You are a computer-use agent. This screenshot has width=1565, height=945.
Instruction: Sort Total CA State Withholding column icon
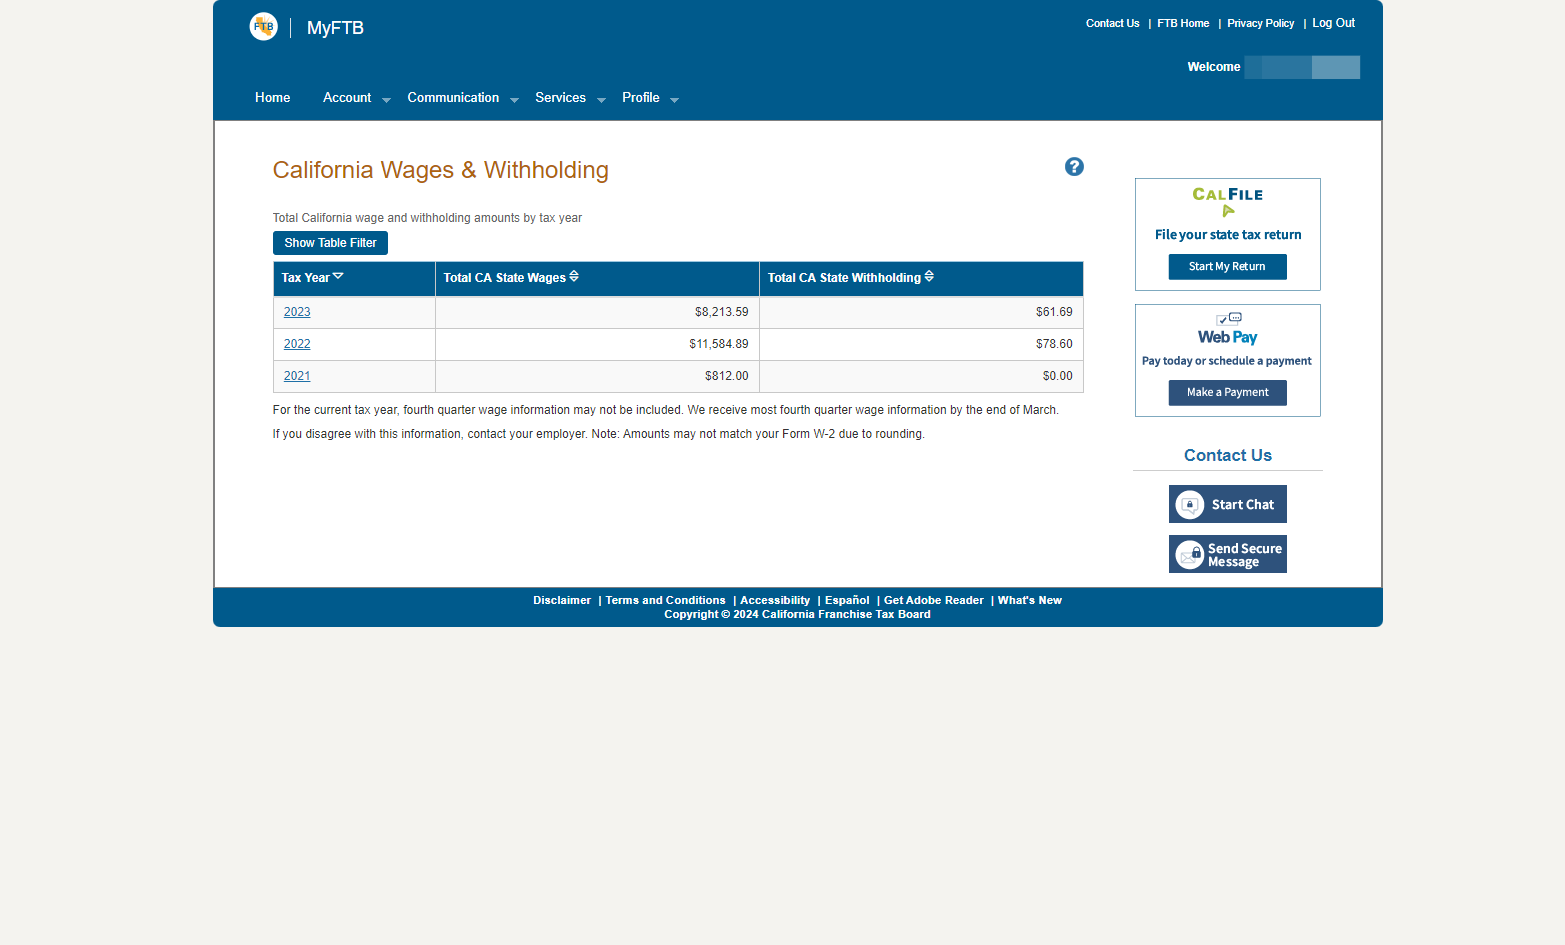pyautogui.click(x=929, y=276)
